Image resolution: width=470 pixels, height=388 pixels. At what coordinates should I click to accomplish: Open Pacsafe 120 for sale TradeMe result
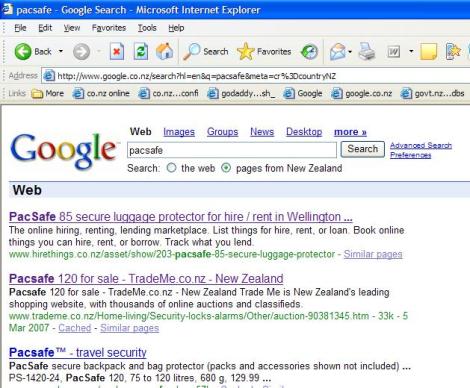click(146, 279)
